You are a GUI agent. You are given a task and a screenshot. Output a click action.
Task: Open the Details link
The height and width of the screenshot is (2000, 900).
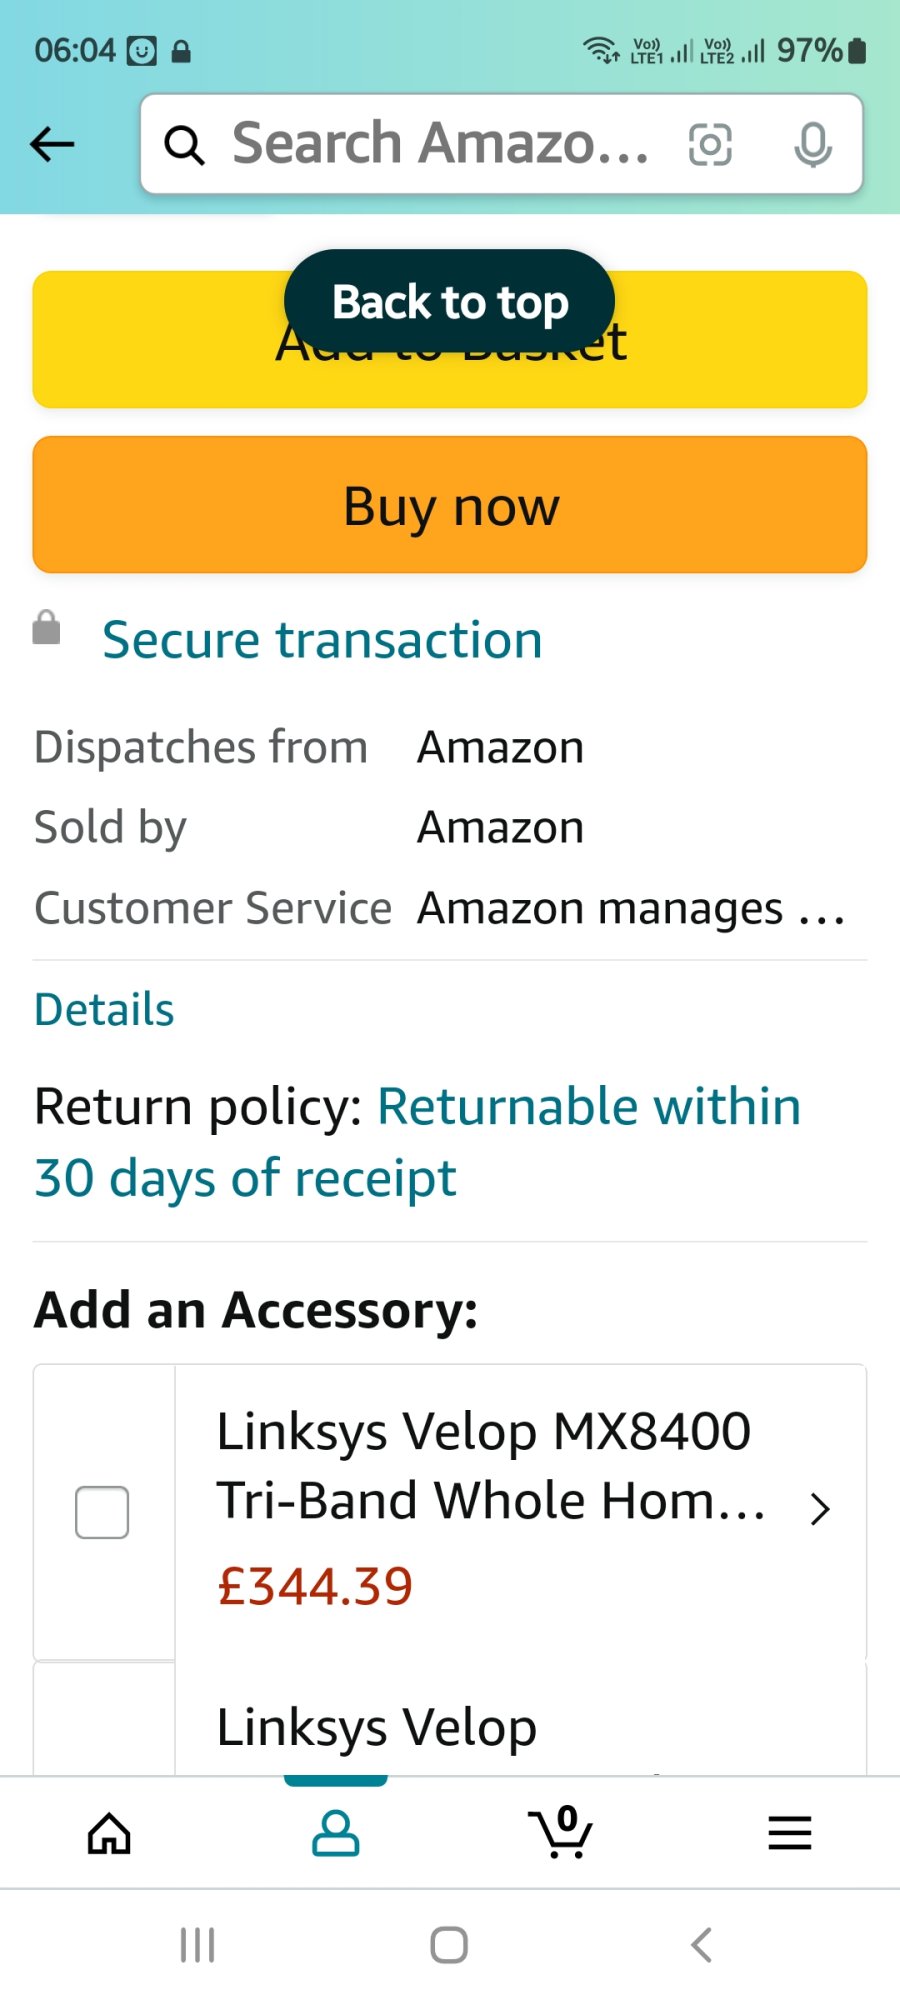click(x=104, y=1010)
